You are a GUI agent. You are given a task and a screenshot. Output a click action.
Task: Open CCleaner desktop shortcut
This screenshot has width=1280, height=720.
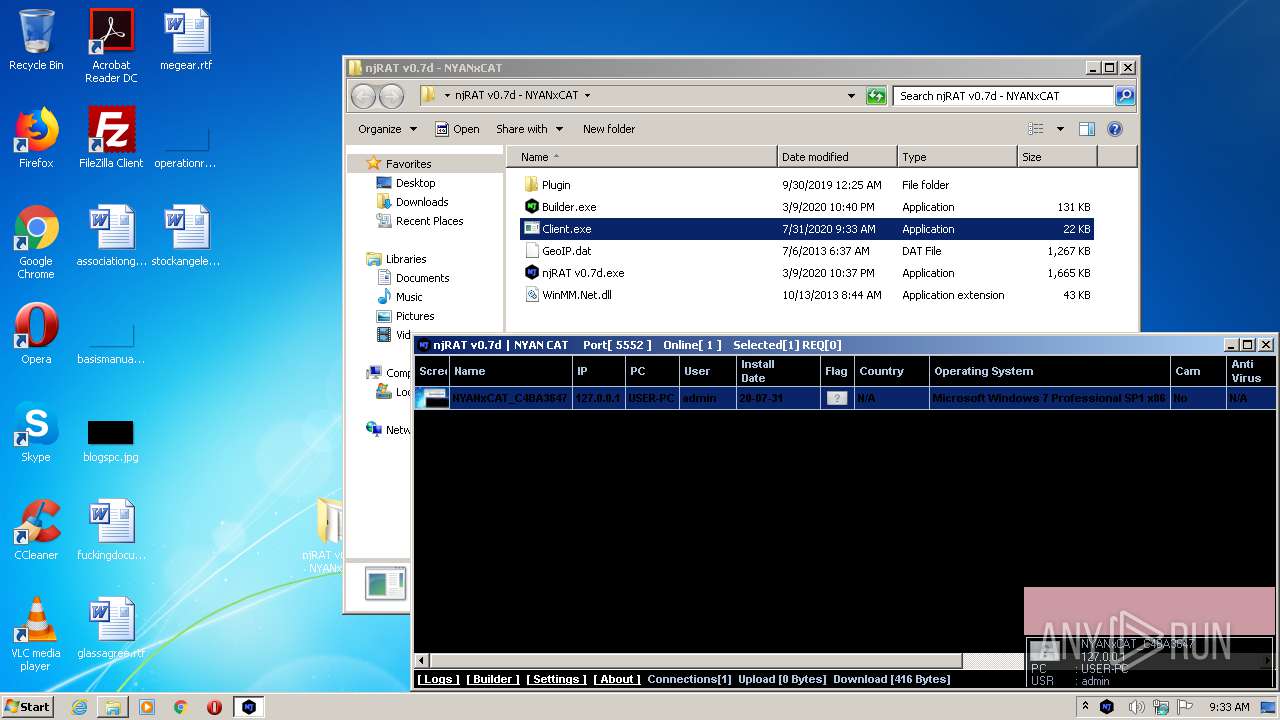coord(36,530)
